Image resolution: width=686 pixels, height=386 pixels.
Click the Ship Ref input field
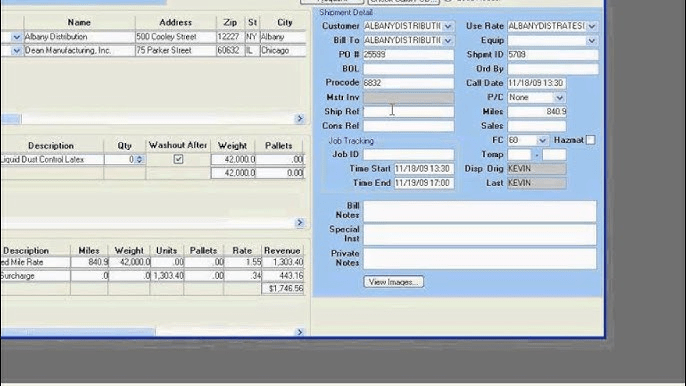coord(408,112)
